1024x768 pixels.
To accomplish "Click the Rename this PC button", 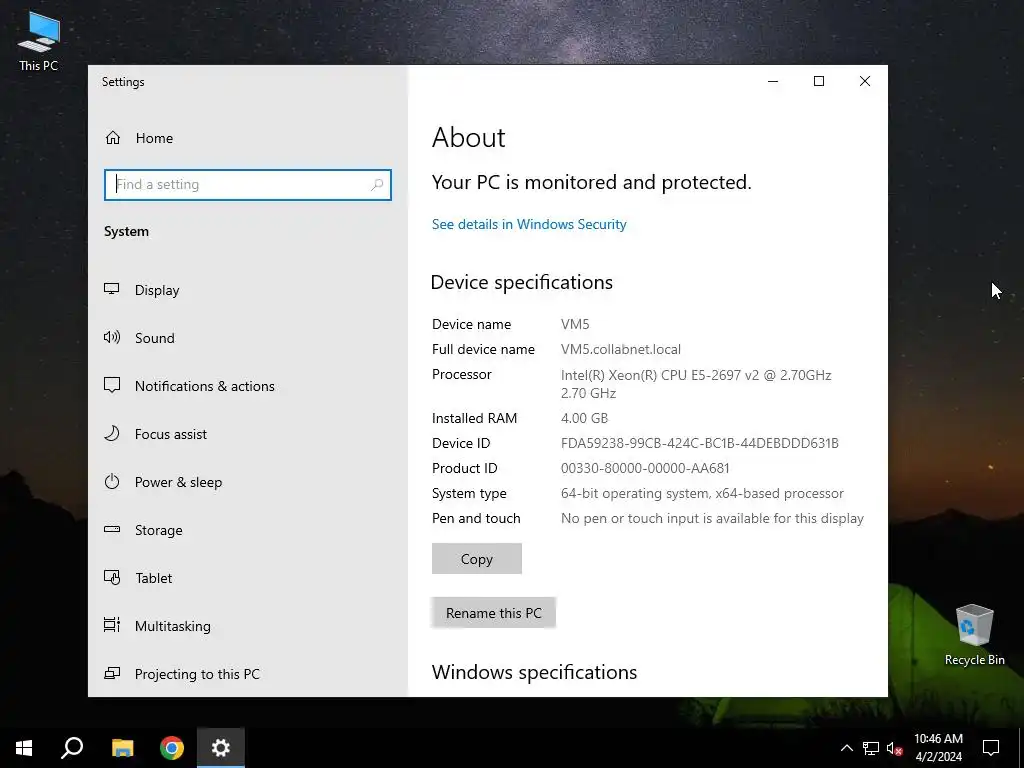I will pos(494,613).
